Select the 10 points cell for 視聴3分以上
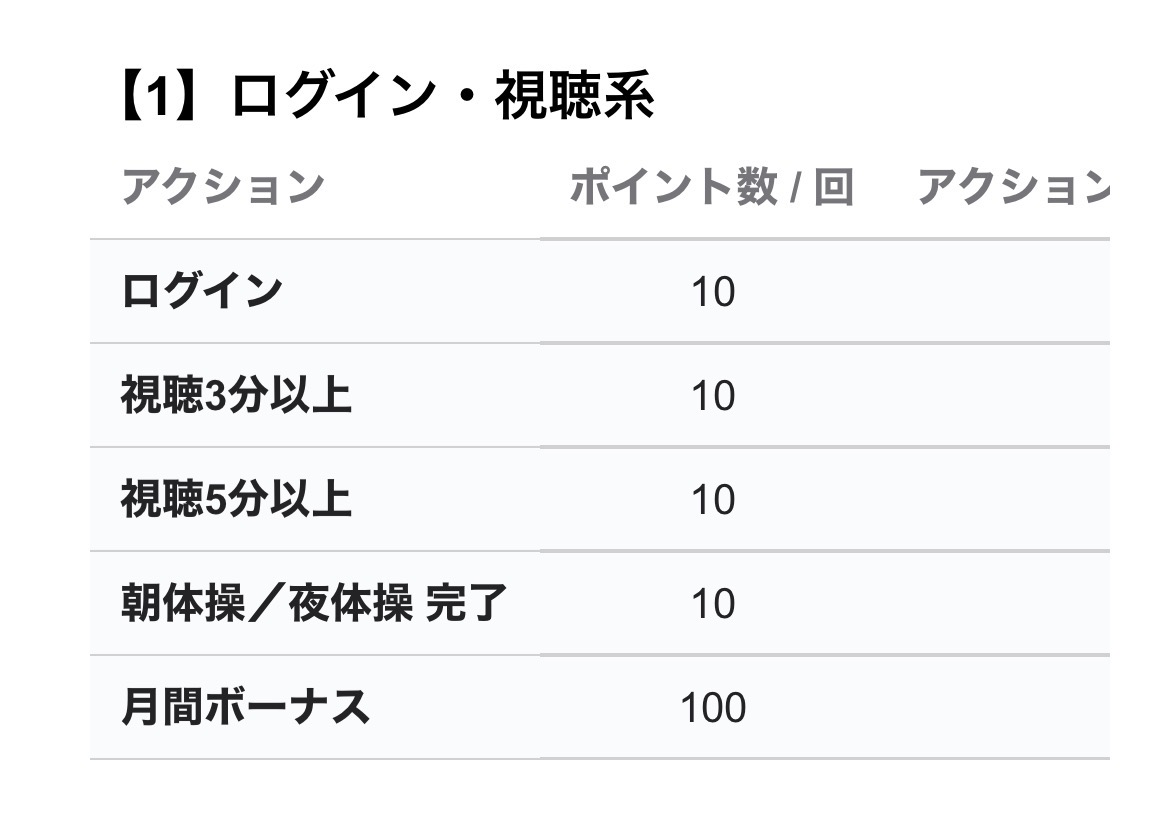This screenshot has width=1170, height=828. pos(712,397)
